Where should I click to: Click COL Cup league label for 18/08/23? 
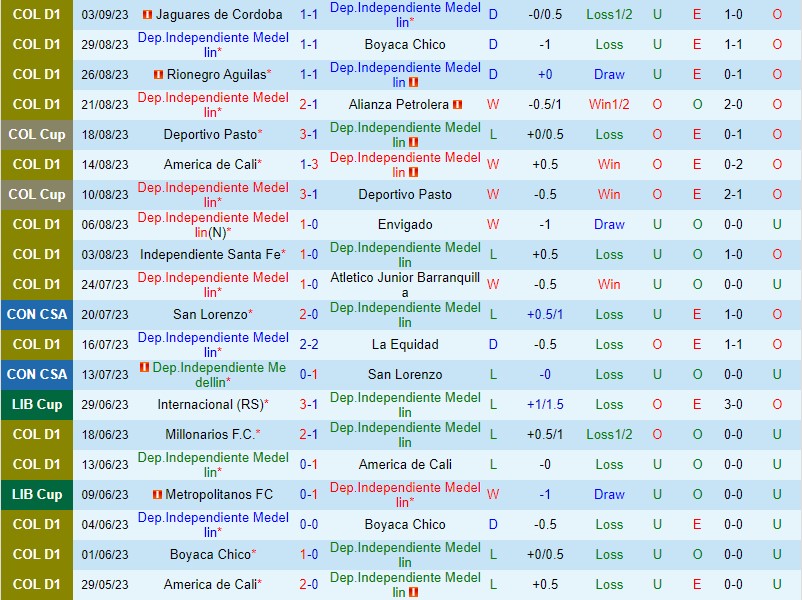(37, 135)
